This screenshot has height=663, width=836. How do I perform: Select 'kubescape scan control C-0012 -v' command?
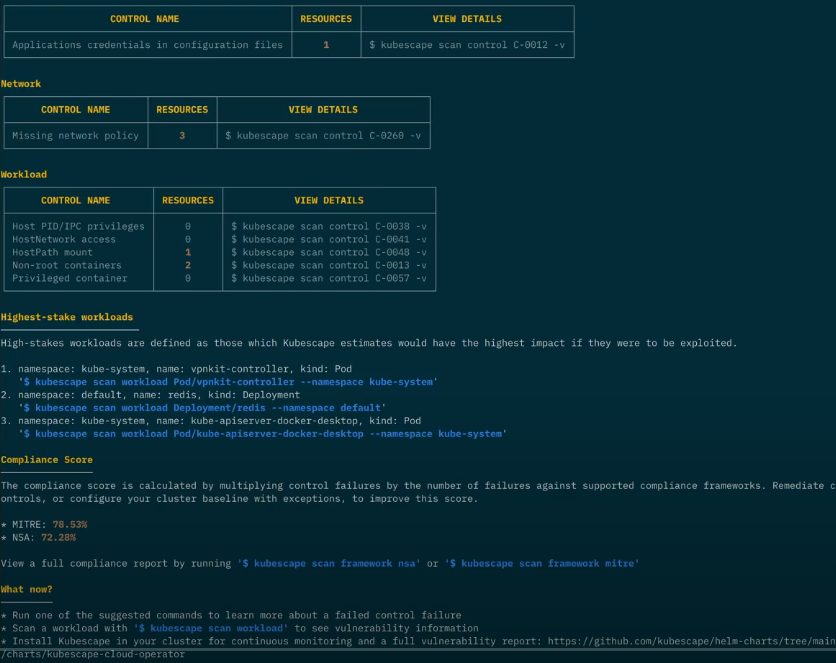[467, 45]
